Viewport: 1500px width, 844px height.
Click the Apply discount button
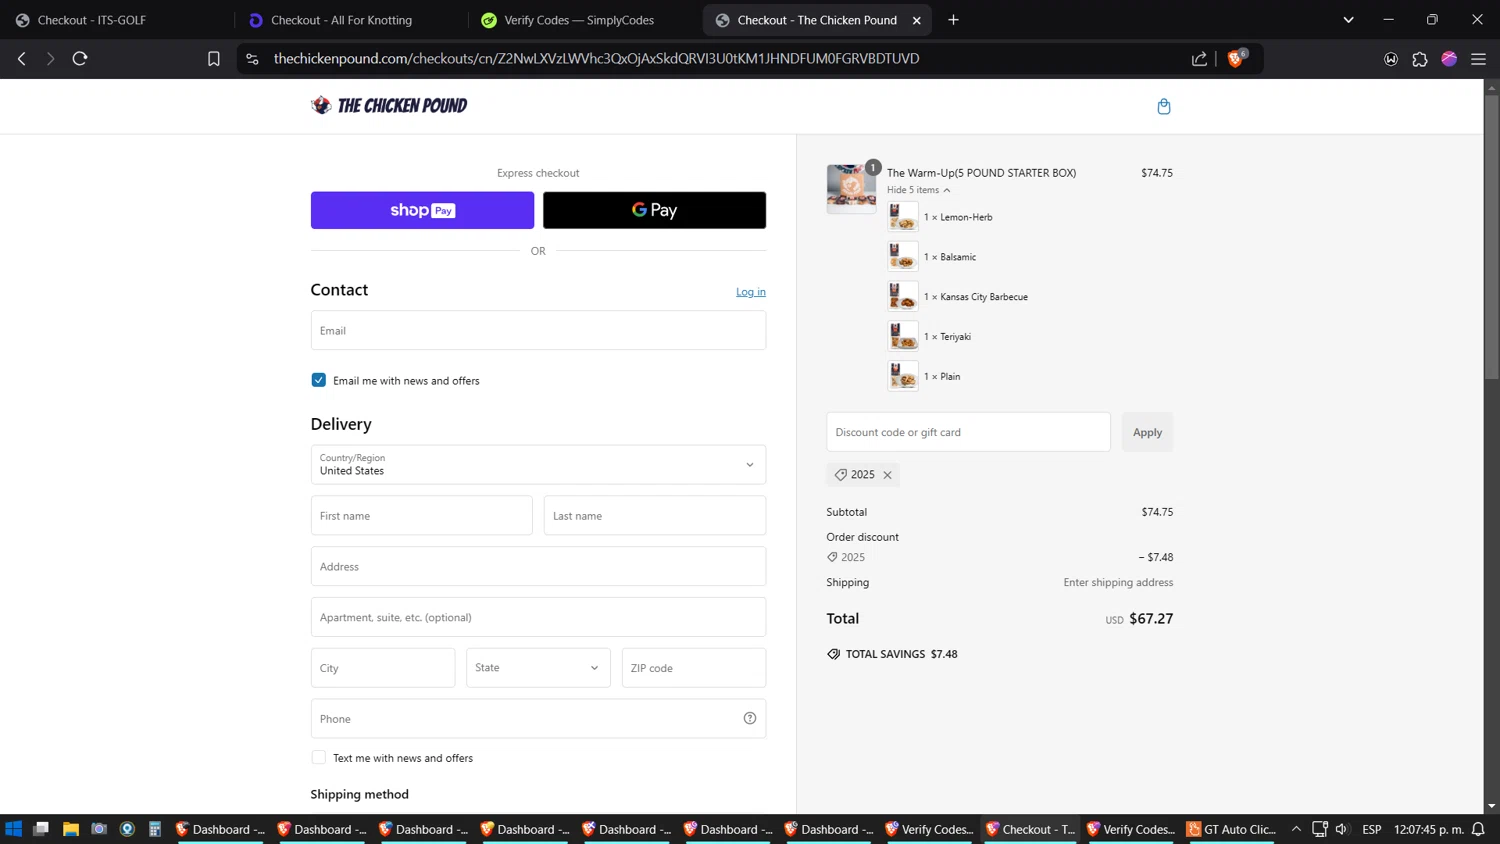(1147, 432)
